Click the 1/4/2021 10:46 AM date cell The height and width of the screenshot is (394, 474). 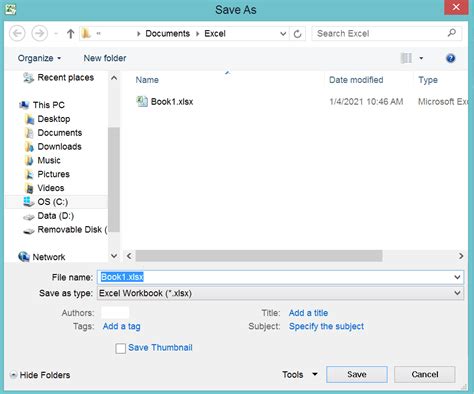pos(366,102)
